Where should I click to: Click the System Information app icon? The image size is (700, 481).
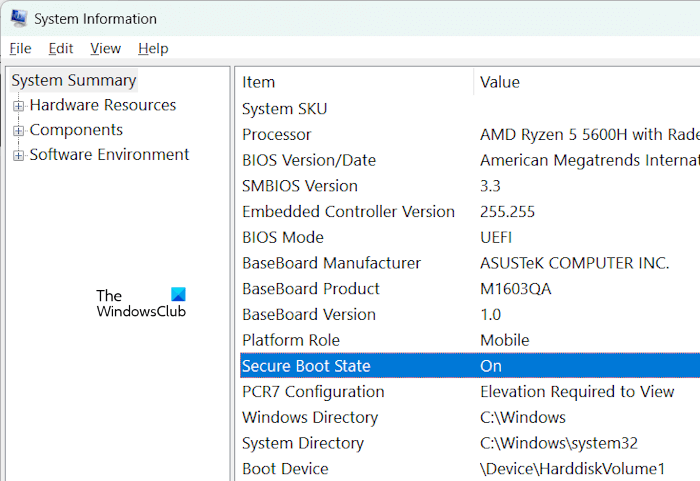pyautogui.click(x=17, y=19)
